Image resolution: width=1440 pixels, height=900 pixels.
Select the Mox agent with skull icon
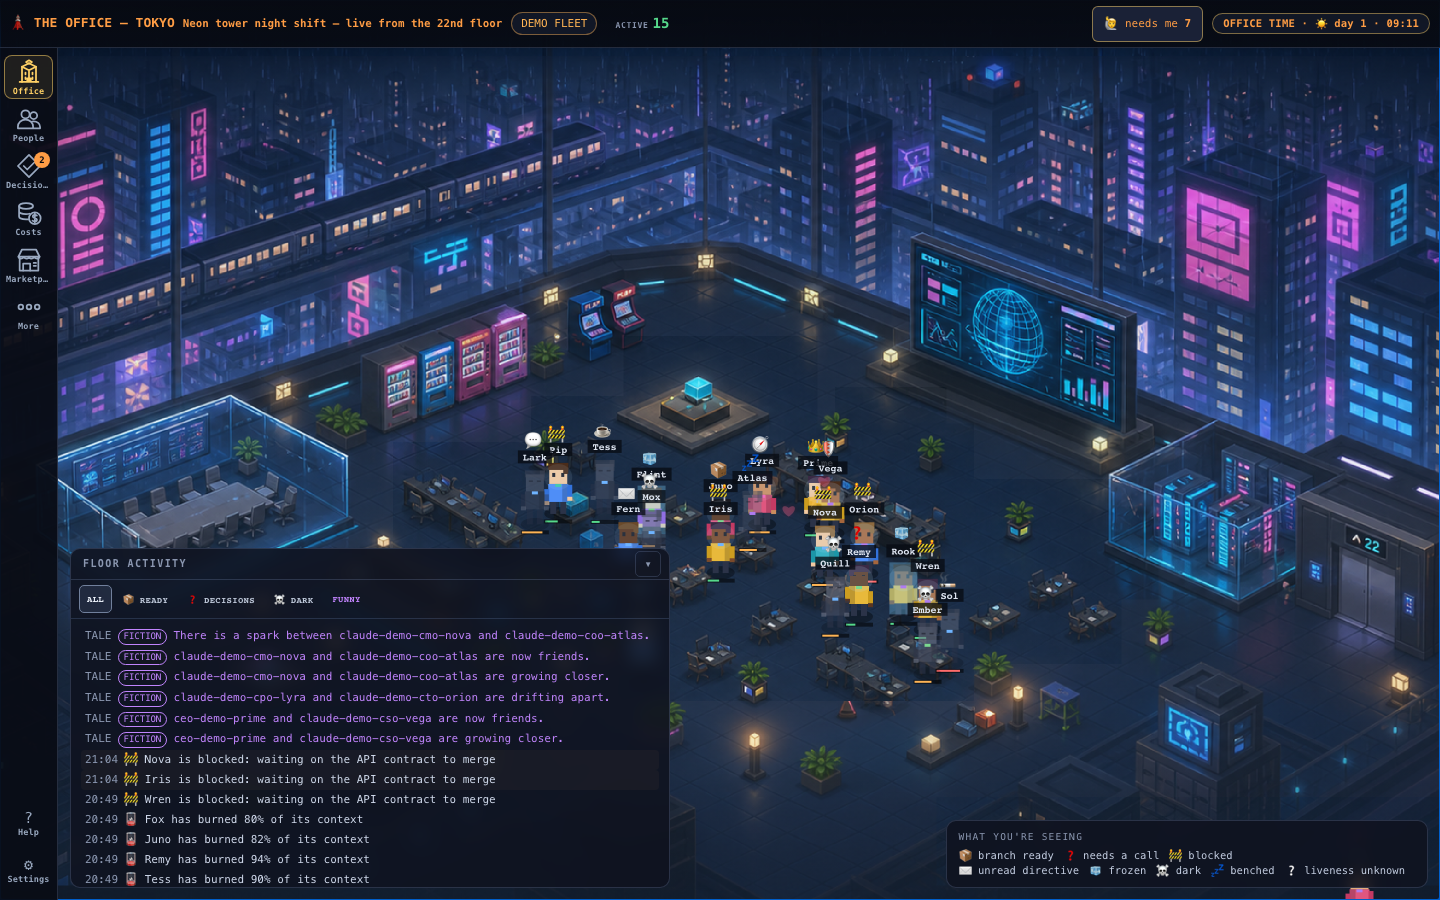pyautogui.click(x=651, y=497)
